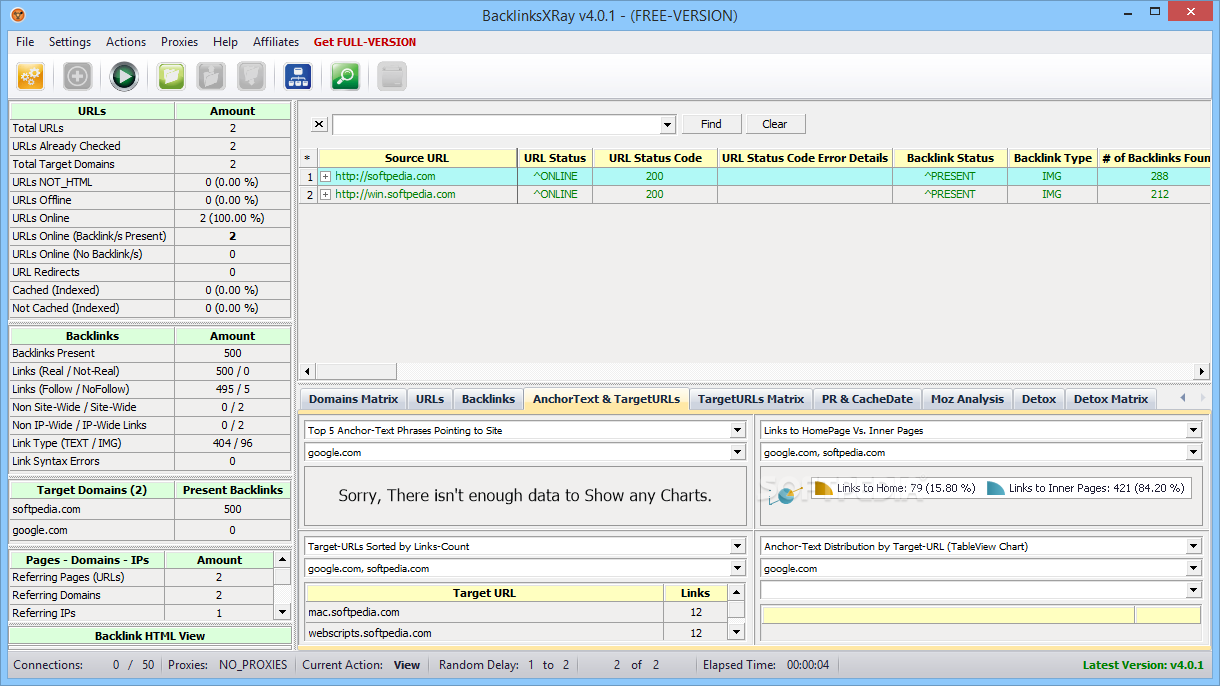This screenshot has width=1220, height=686.
Task: Open the Actions menu
Action: 126,42
